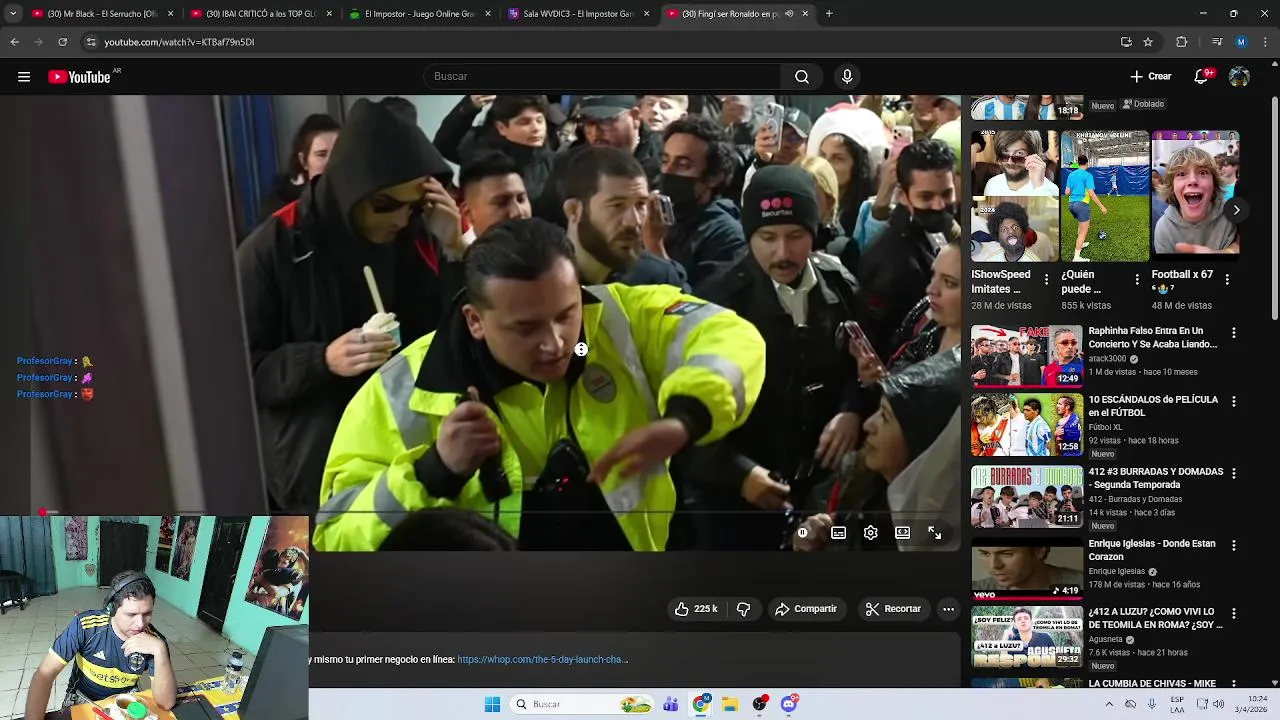Toggle theater mode on the player
1280x720 pixels.
[902, 533]
